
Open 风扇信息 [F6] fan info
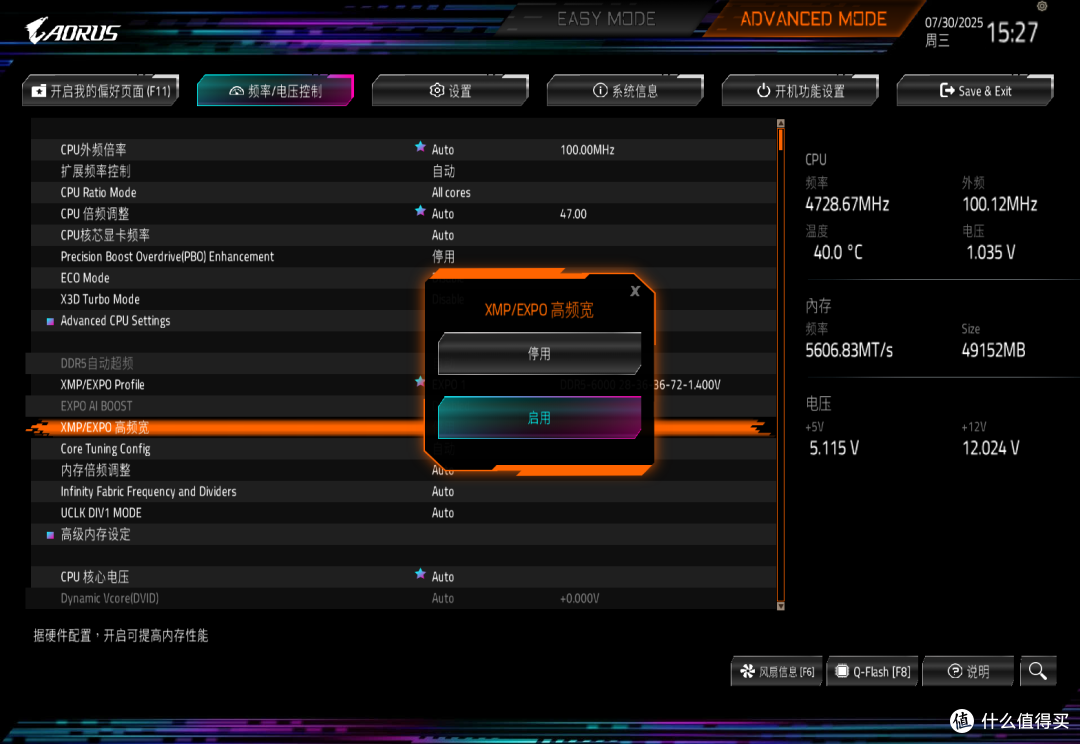click(x=777, y=671)
